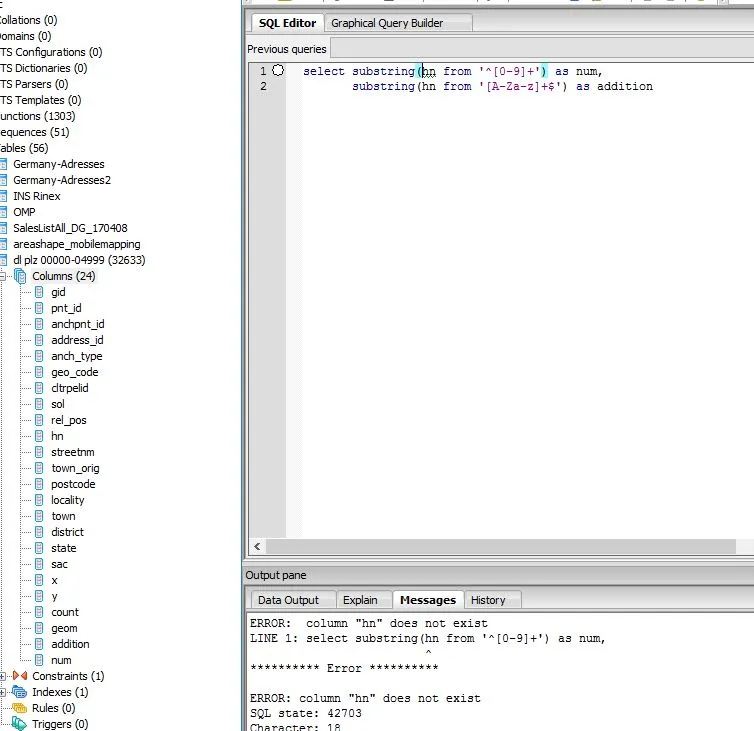View the History tab
Viewport: 754px width, 731px height.
[x=488, y=600]
